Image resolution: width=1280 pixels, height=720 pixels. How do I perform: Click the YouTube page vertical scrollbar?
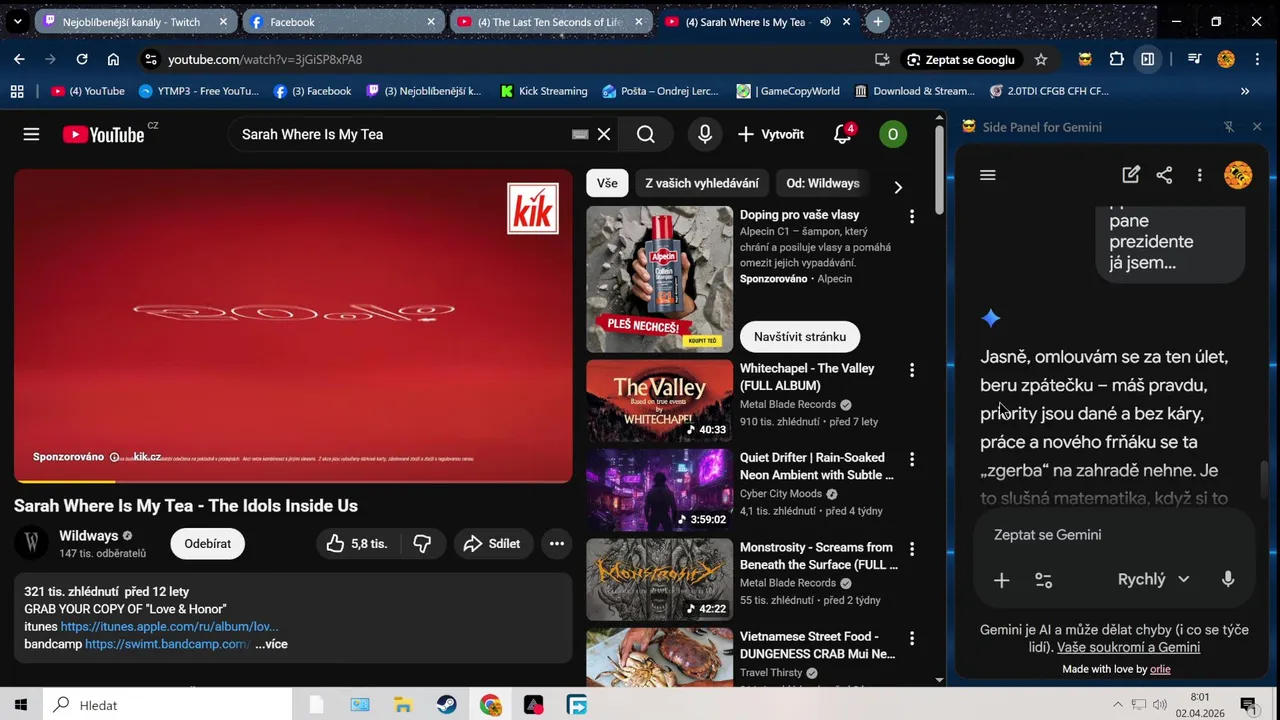tap(939, 170)
